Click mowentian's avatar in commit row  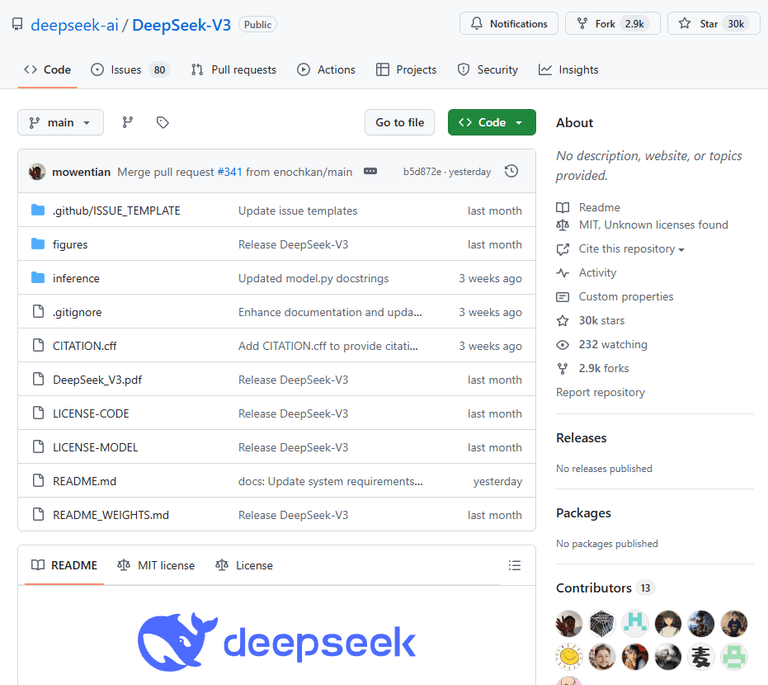(37, 172)
